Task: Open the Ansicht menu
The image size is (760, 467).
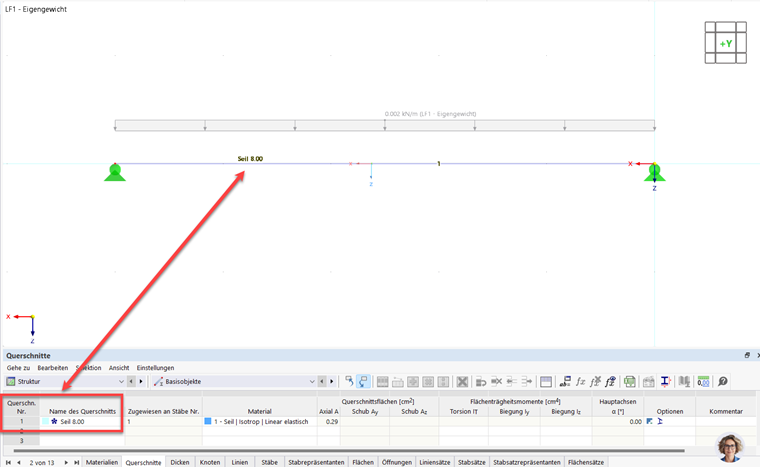Action: click(x=119, y=368)
